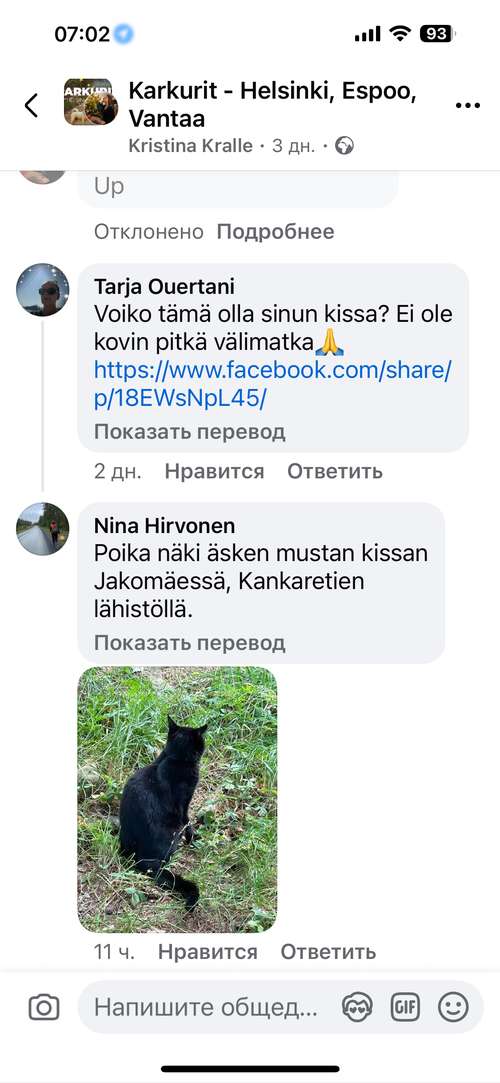Open the GIF picker

pyautogui.click(x=405, y=1007)
